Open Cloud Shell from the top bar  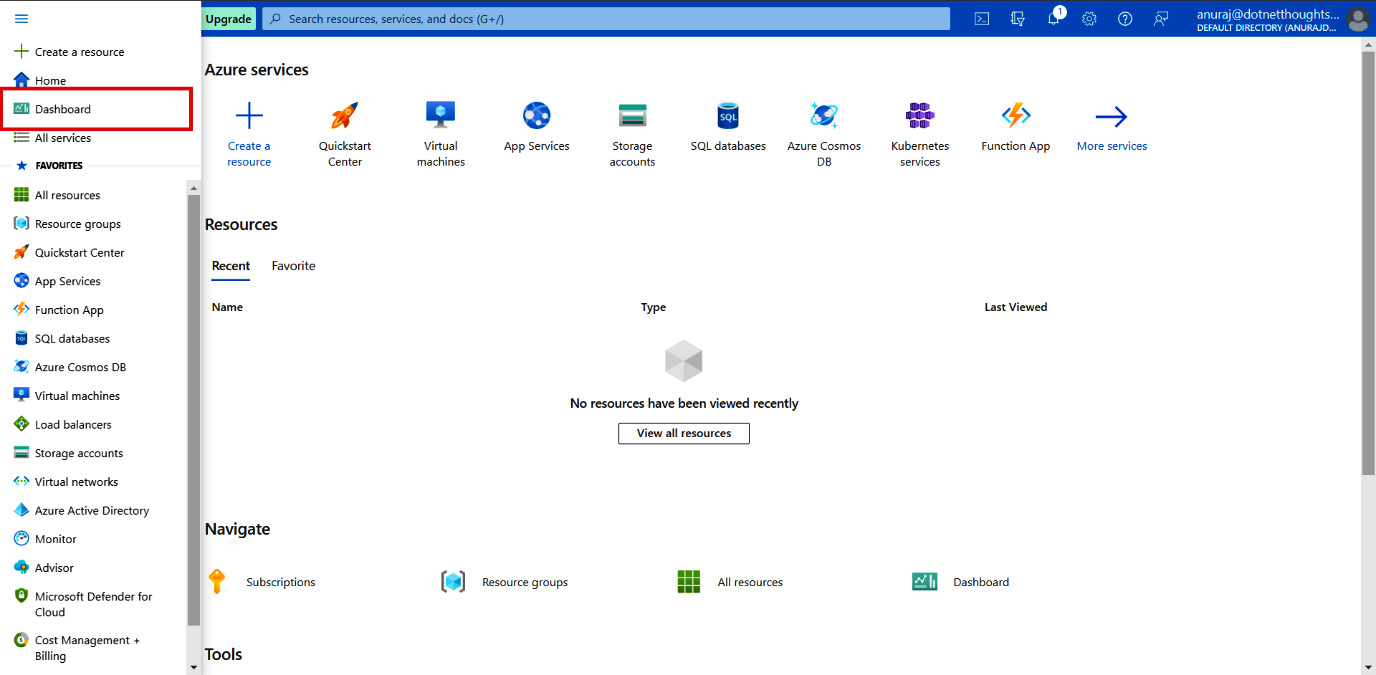pos(982,18)
